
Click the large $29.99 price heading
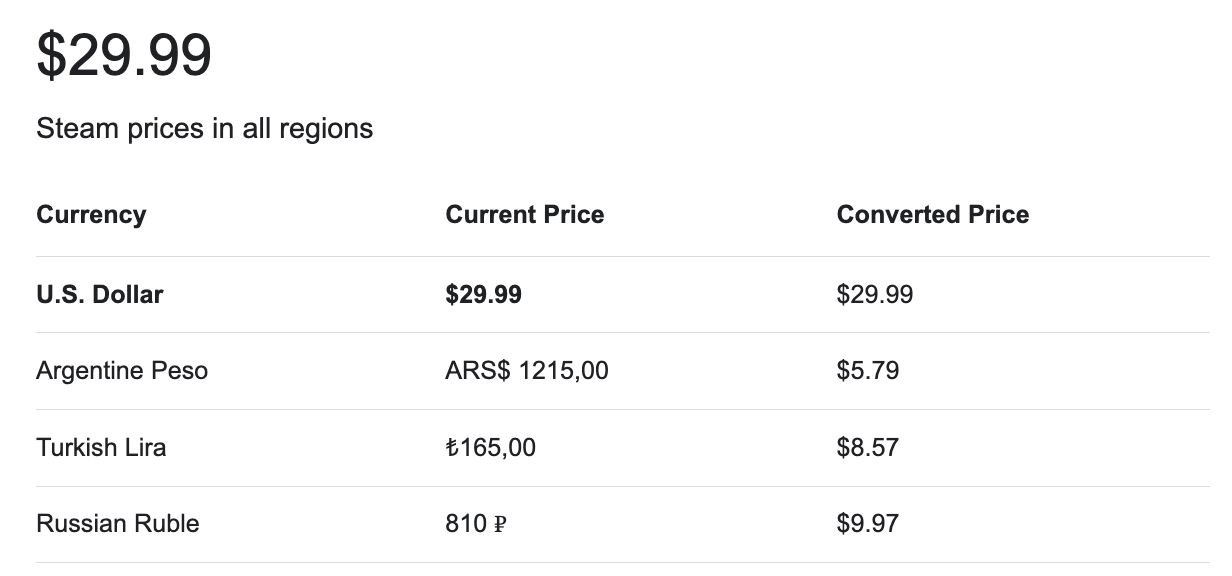pos(124,55)
